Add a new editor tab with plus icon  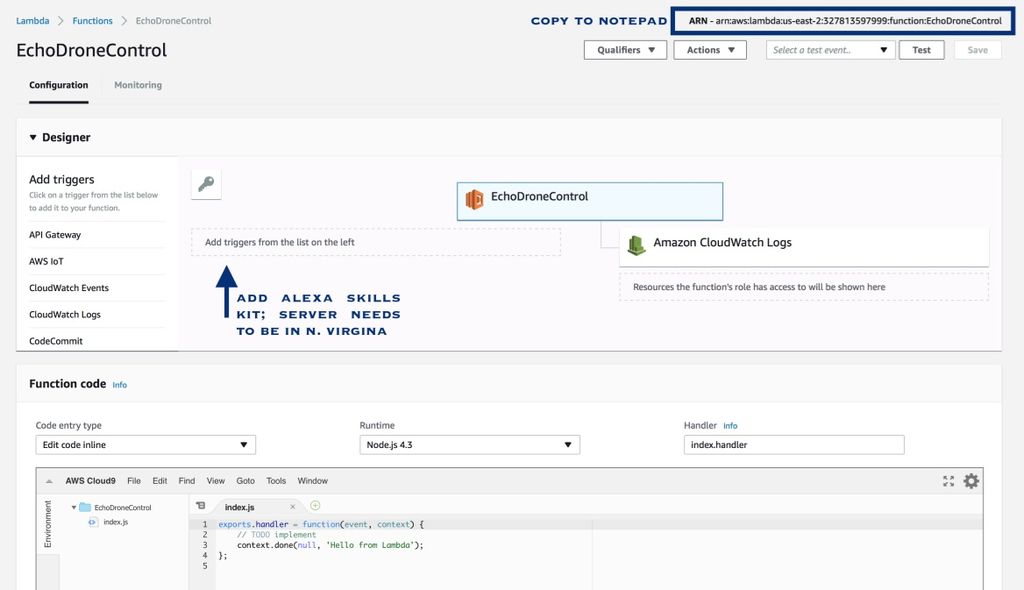coord(315,506)
